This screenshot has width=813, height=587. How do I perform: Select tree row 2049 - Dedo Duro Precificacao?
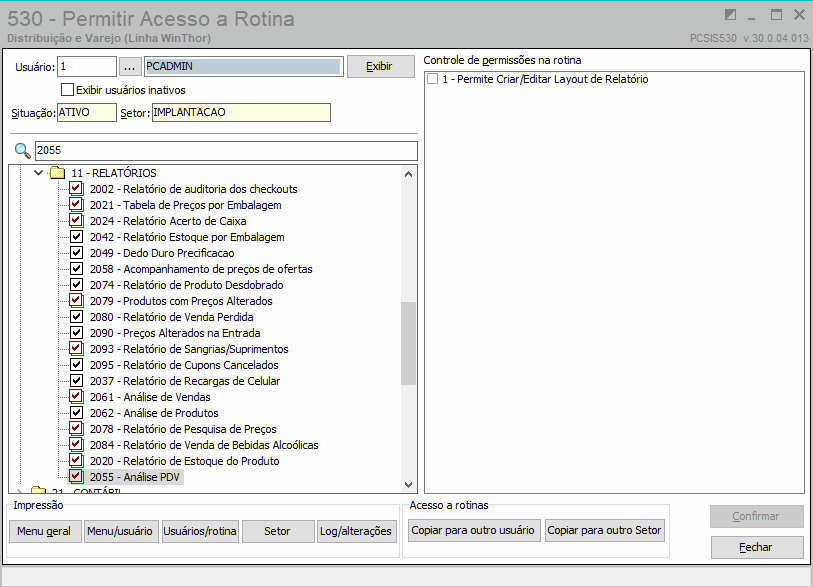(x=162, y=253)
